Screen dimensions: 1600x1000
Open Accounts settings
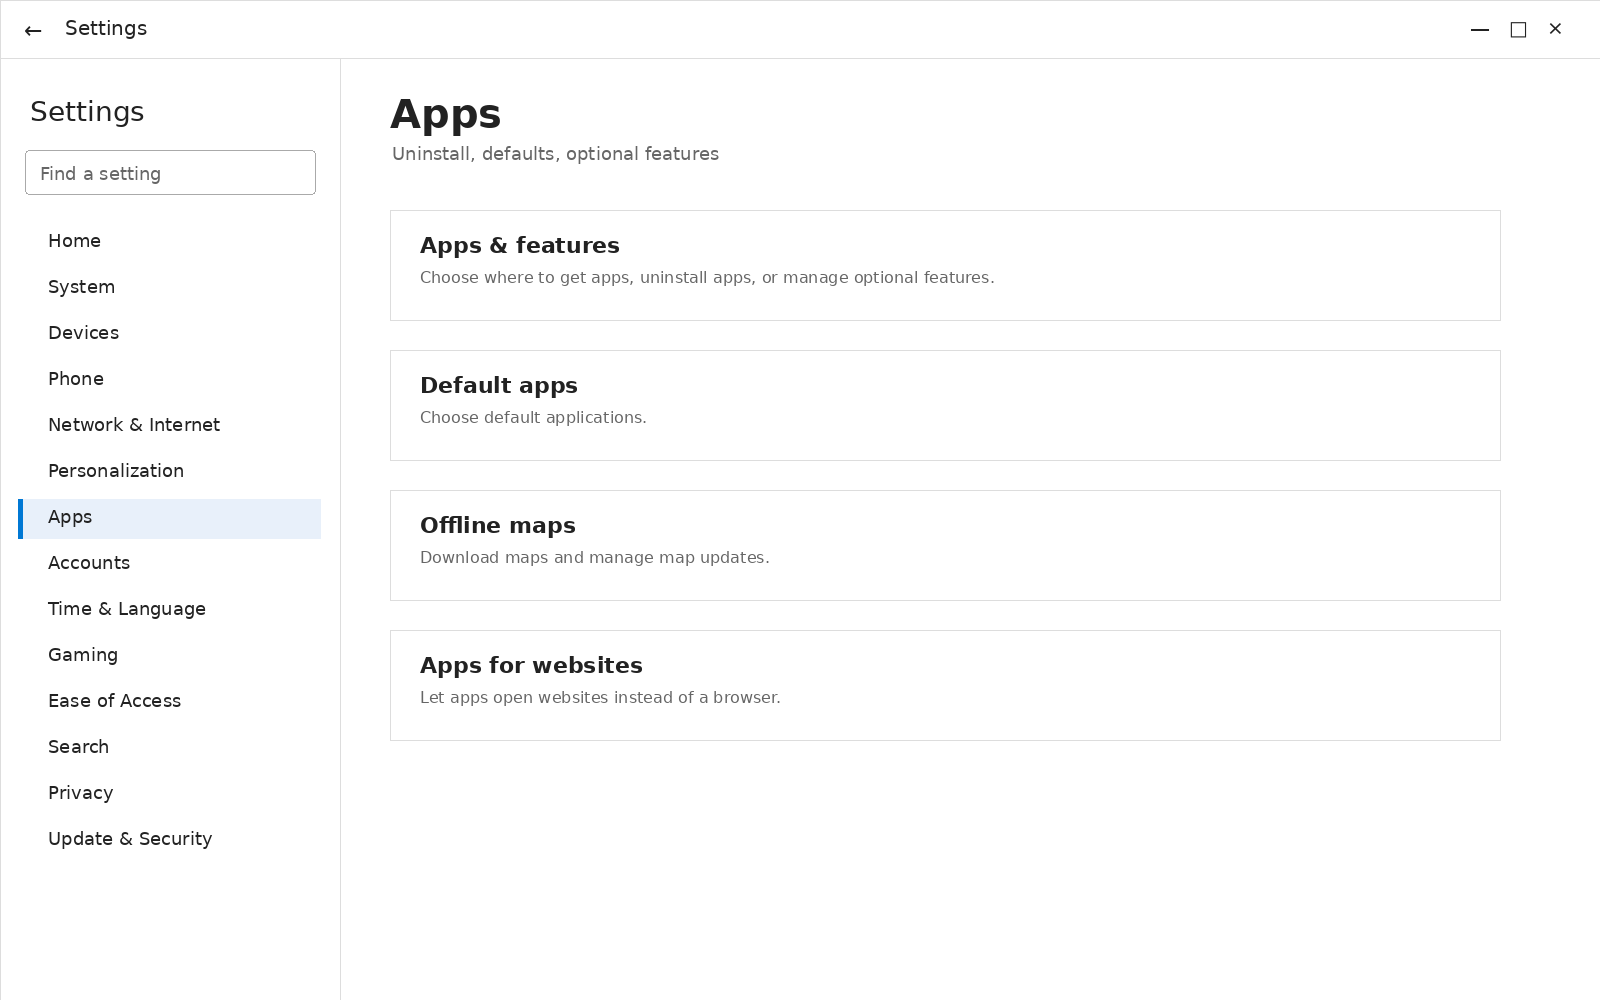[x=169, y=563]
